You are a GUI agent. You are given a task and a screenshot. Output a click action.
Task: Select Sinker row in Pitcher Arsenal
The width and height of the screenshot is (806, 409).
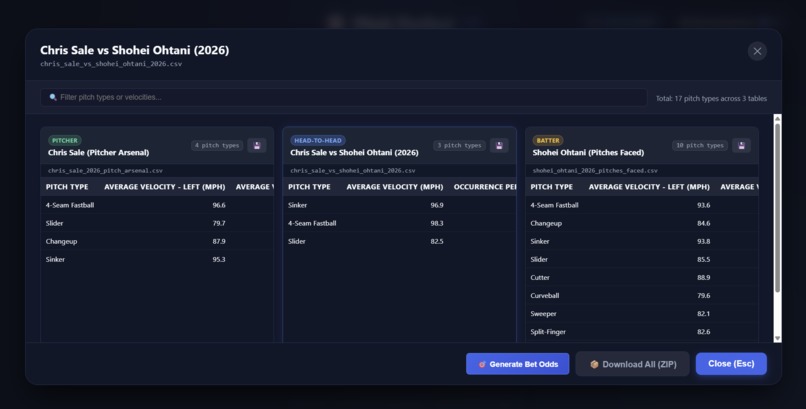click(x=157, y=259)
